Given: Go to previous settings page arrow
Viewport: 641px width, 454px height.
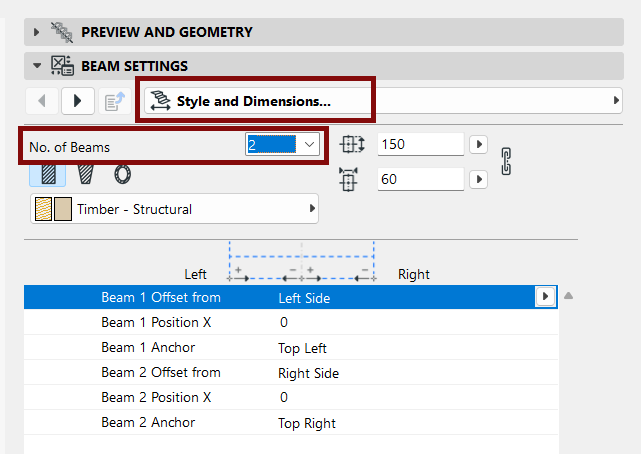Looking at the screenshot, I should [x=42, y=101].
